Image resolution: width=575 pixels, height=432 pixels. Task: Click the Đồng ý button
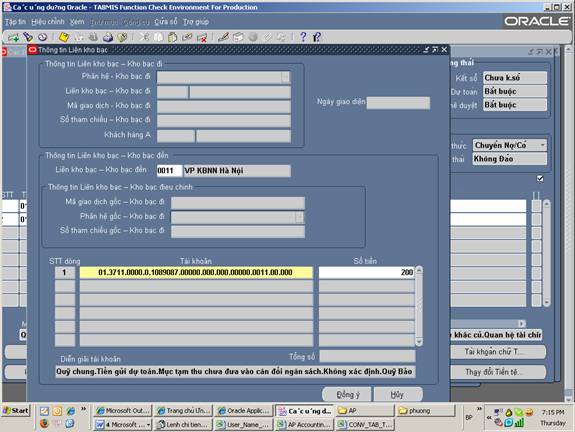point(347,394)
